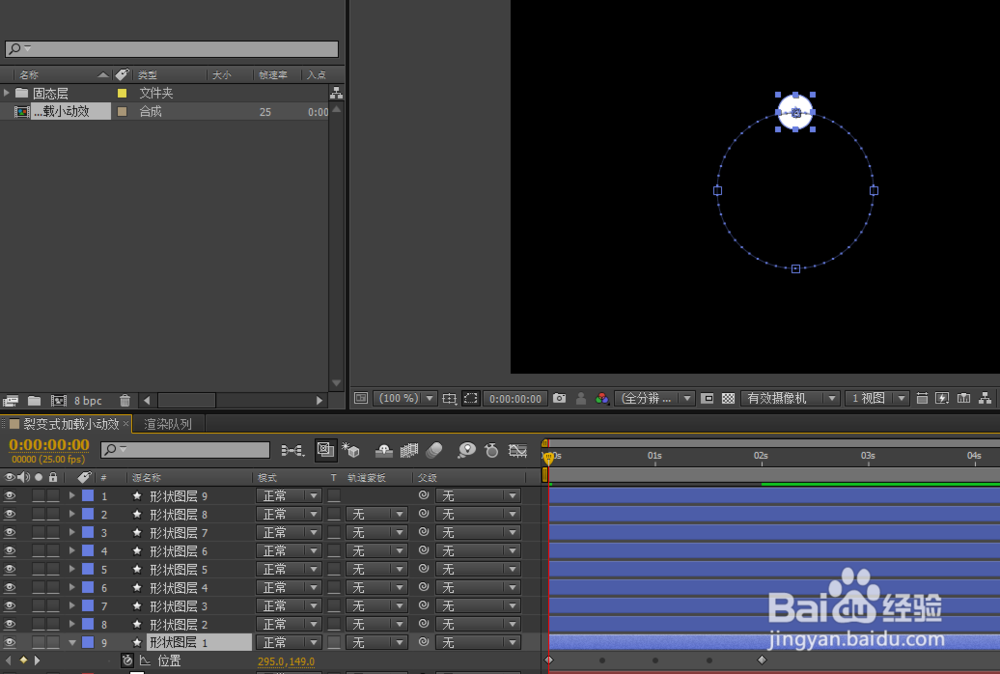Toggle mask and shape path visibility
The image size is (1000, 674).
pos(471,399)
